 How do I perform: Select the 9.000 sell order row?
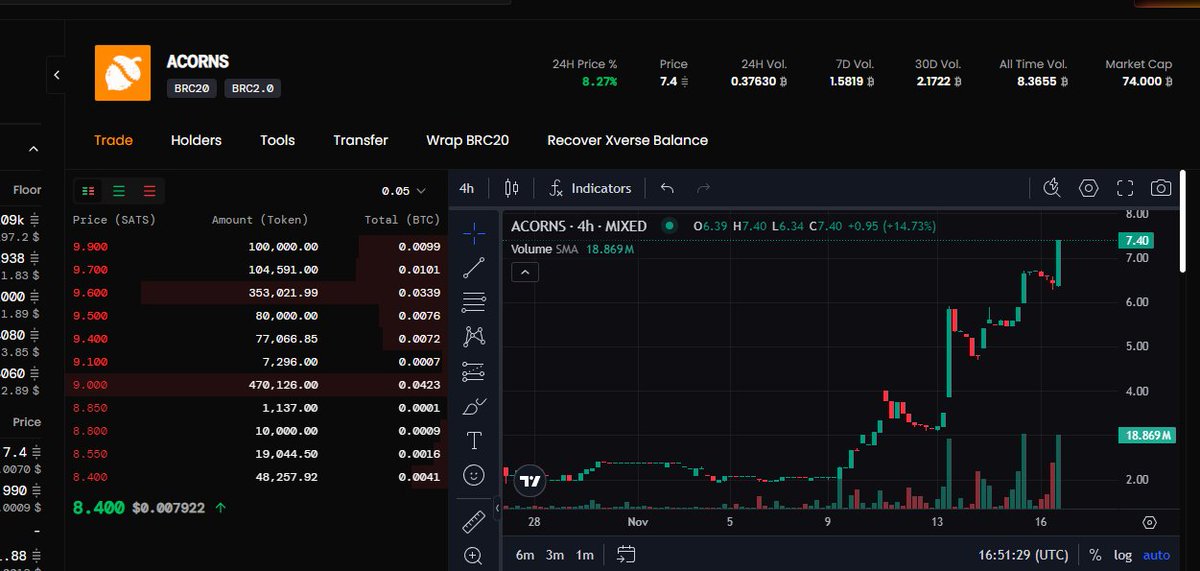[257, 384]
